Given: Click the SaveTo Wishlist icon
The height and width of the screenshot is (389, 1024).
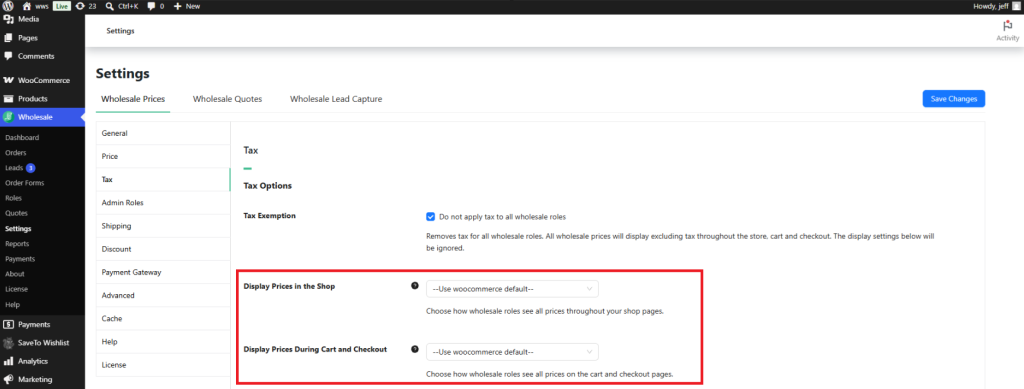Looking at the screenshot, I should [x=8, y=343].
